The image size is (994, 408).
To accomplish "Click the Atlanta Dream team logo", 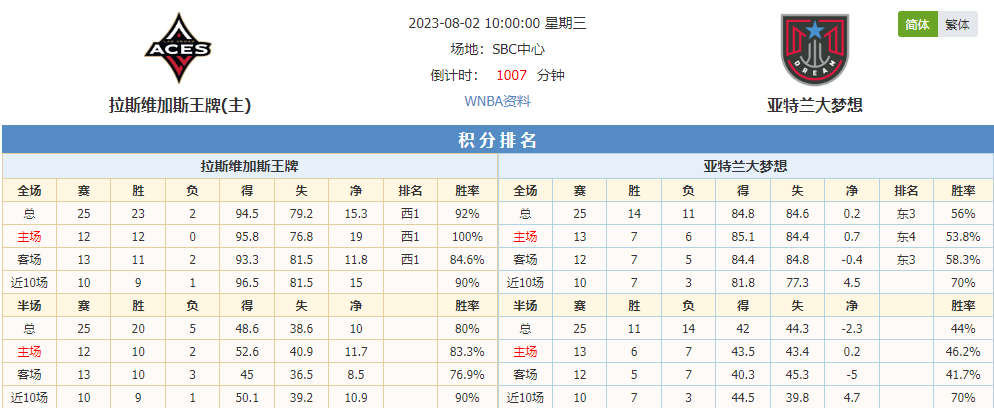I will [x=815, y=49].
